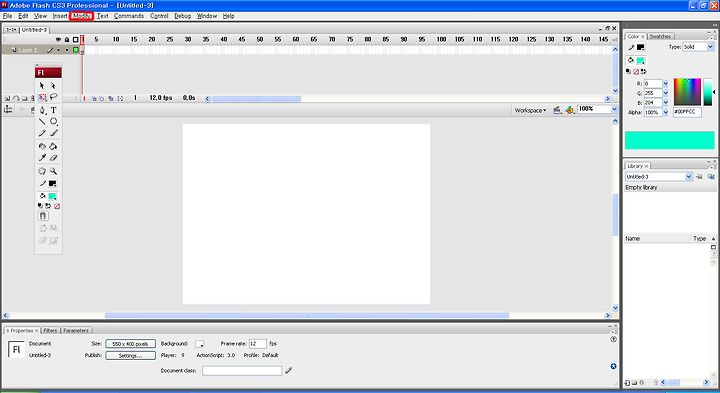This screenshot has height=393, width=720.
Task: Select the Hand tool
Action: 42,171
